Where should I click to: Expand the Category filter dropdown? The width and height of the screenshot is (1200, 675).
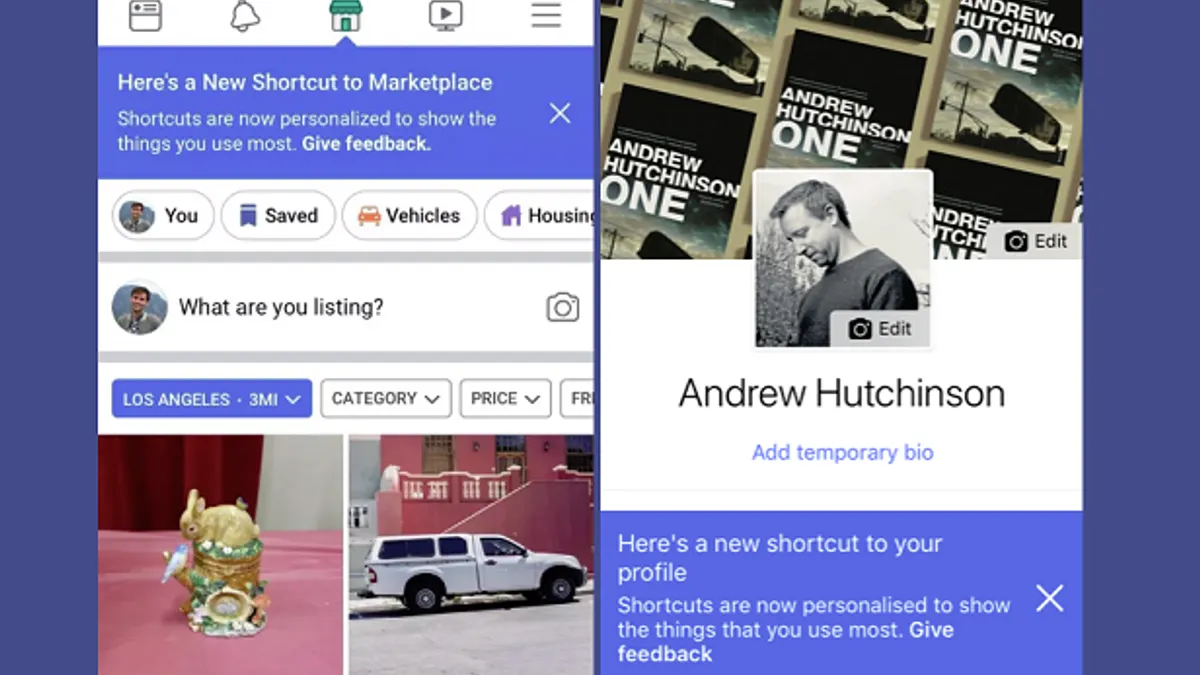tap(386, 398)
